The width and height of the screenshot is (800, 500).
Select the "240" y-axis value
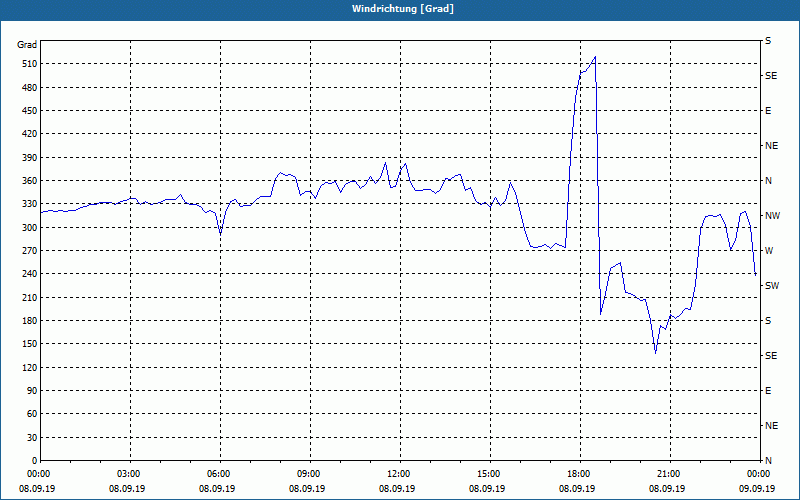pyautogui.click(x=29, y=274)
